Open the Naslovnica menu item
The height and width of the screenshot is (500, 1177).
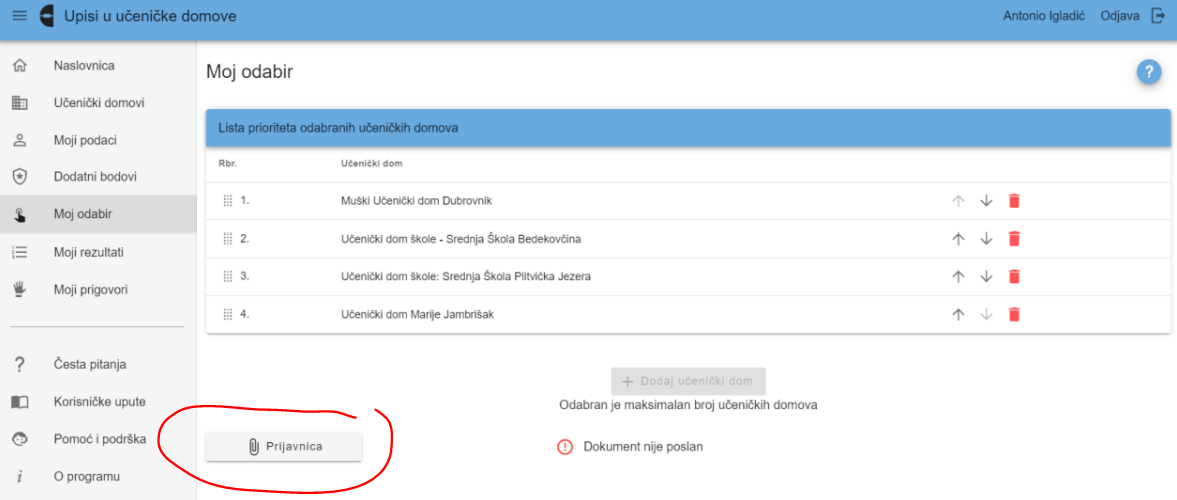(x=98, y=65)
